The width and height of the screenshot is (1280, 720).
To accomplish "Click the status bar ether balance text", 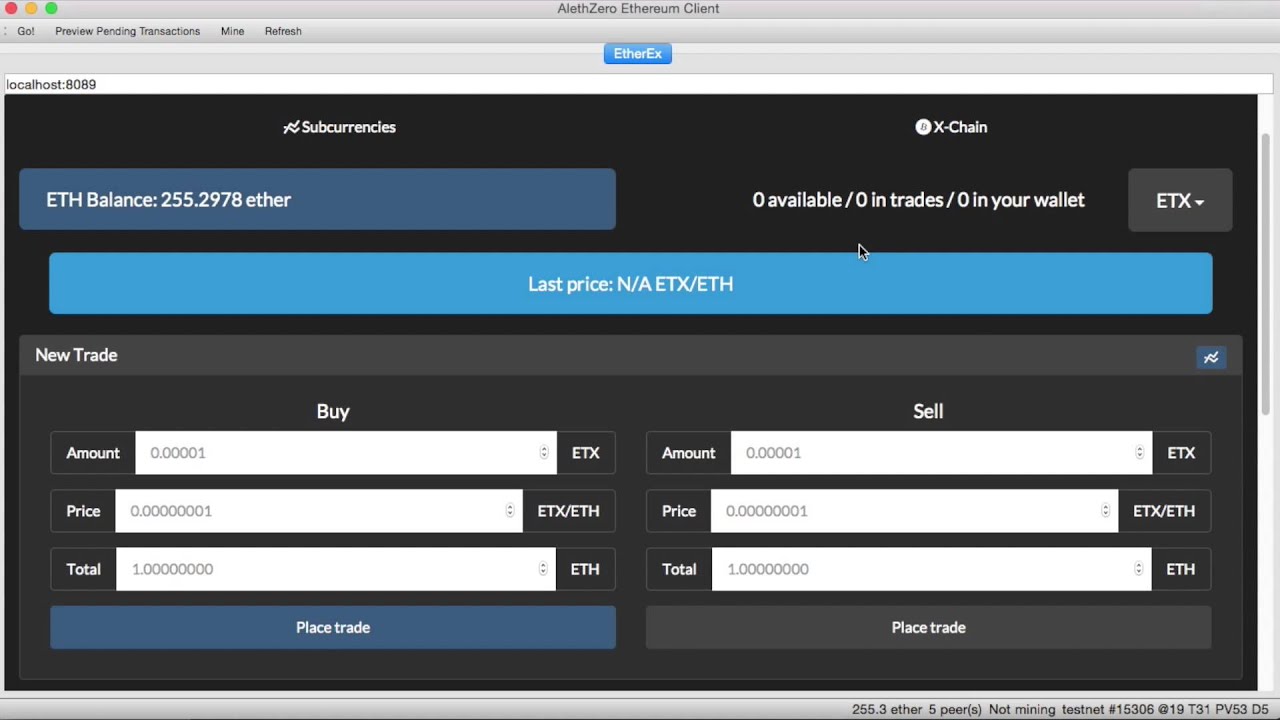I will coord(887,709).
